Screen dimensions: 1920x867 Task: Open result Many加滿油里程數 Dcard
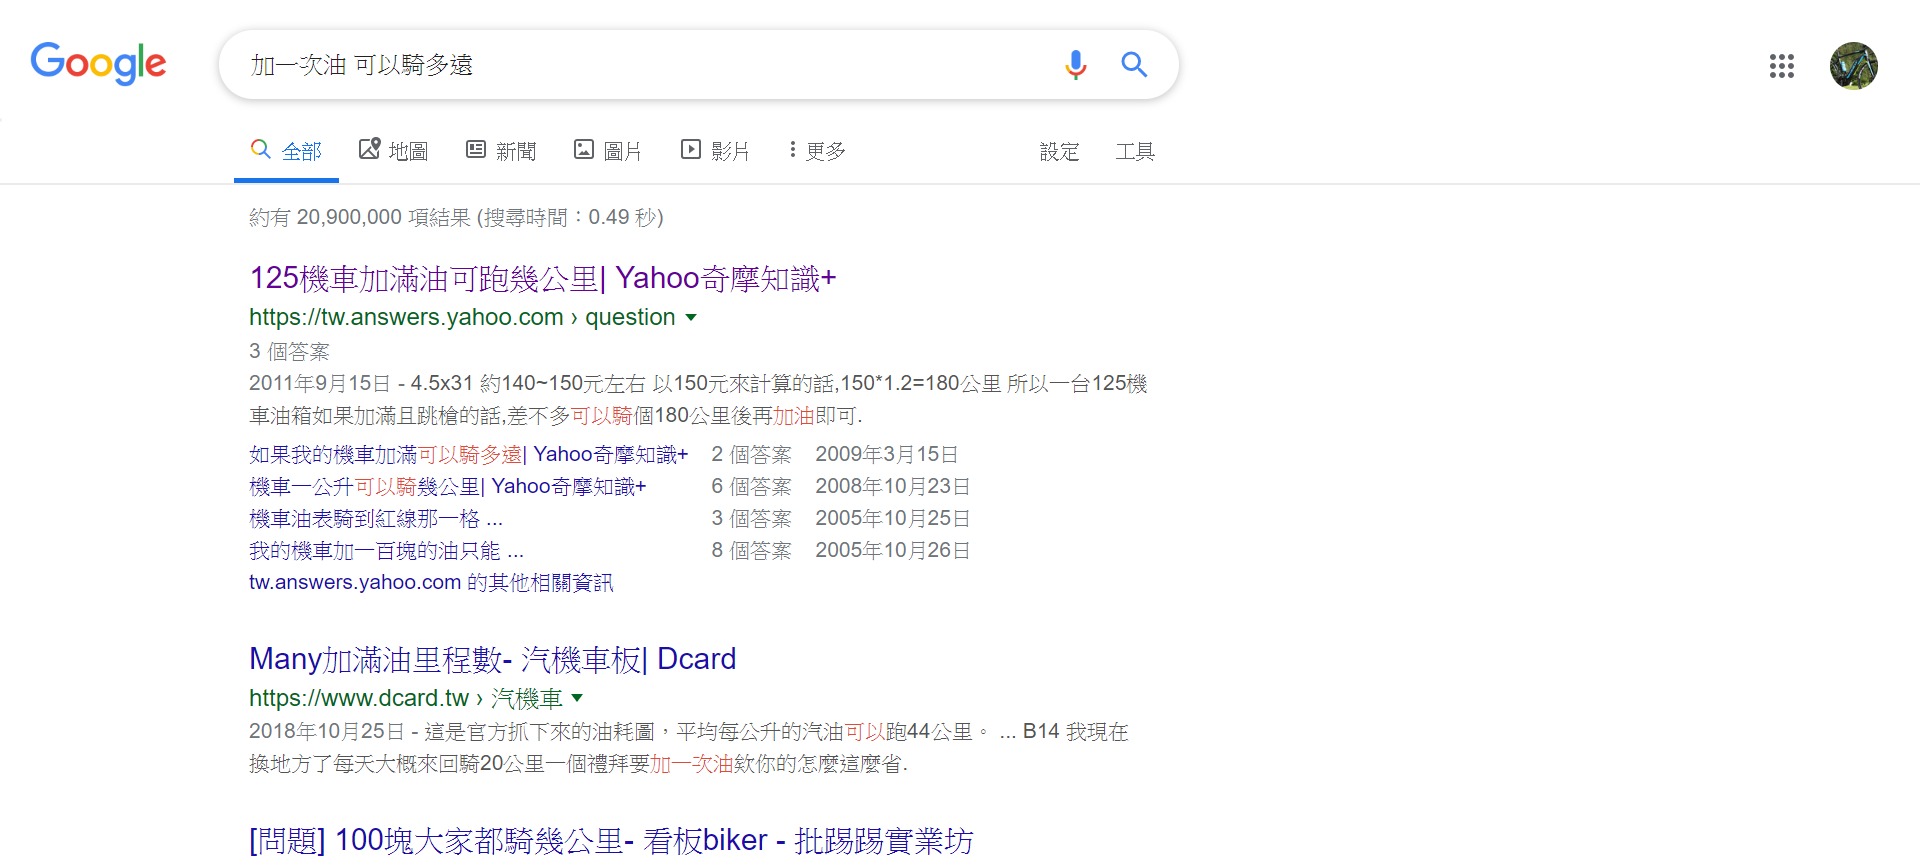[x=492, y=659]
